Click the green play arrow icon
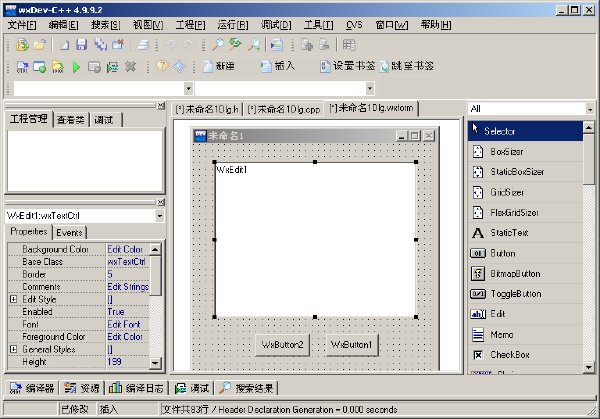This screenshot has width=600, height=419. click(x=76, y=67)
